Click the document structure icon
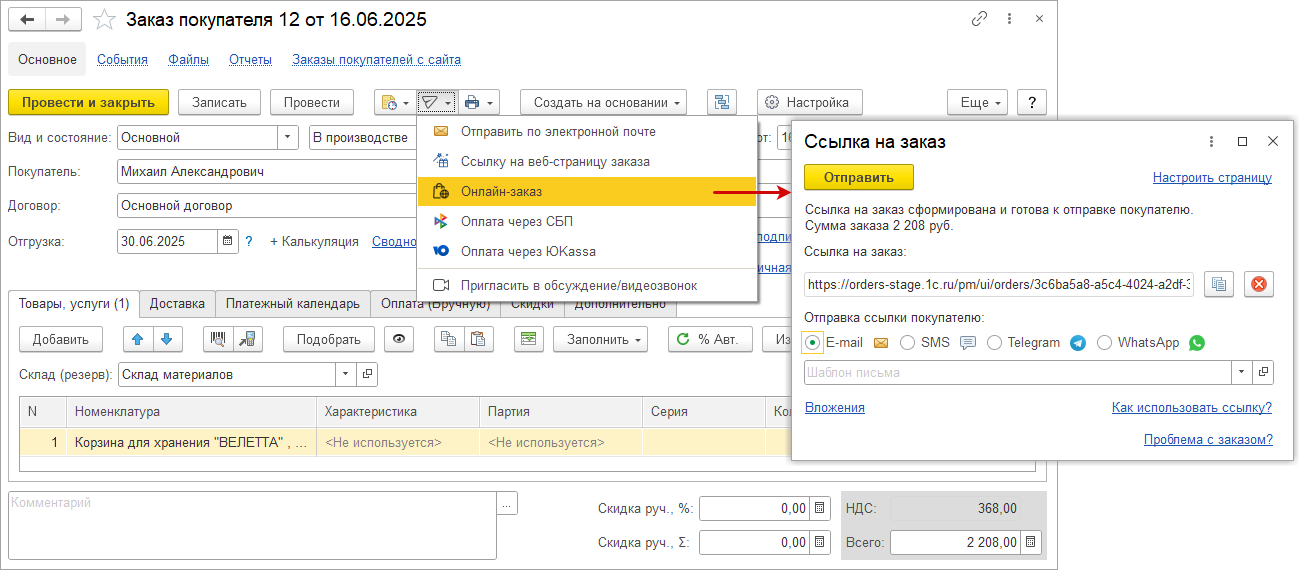1300x570 pixels. click(x=721, y=102)
